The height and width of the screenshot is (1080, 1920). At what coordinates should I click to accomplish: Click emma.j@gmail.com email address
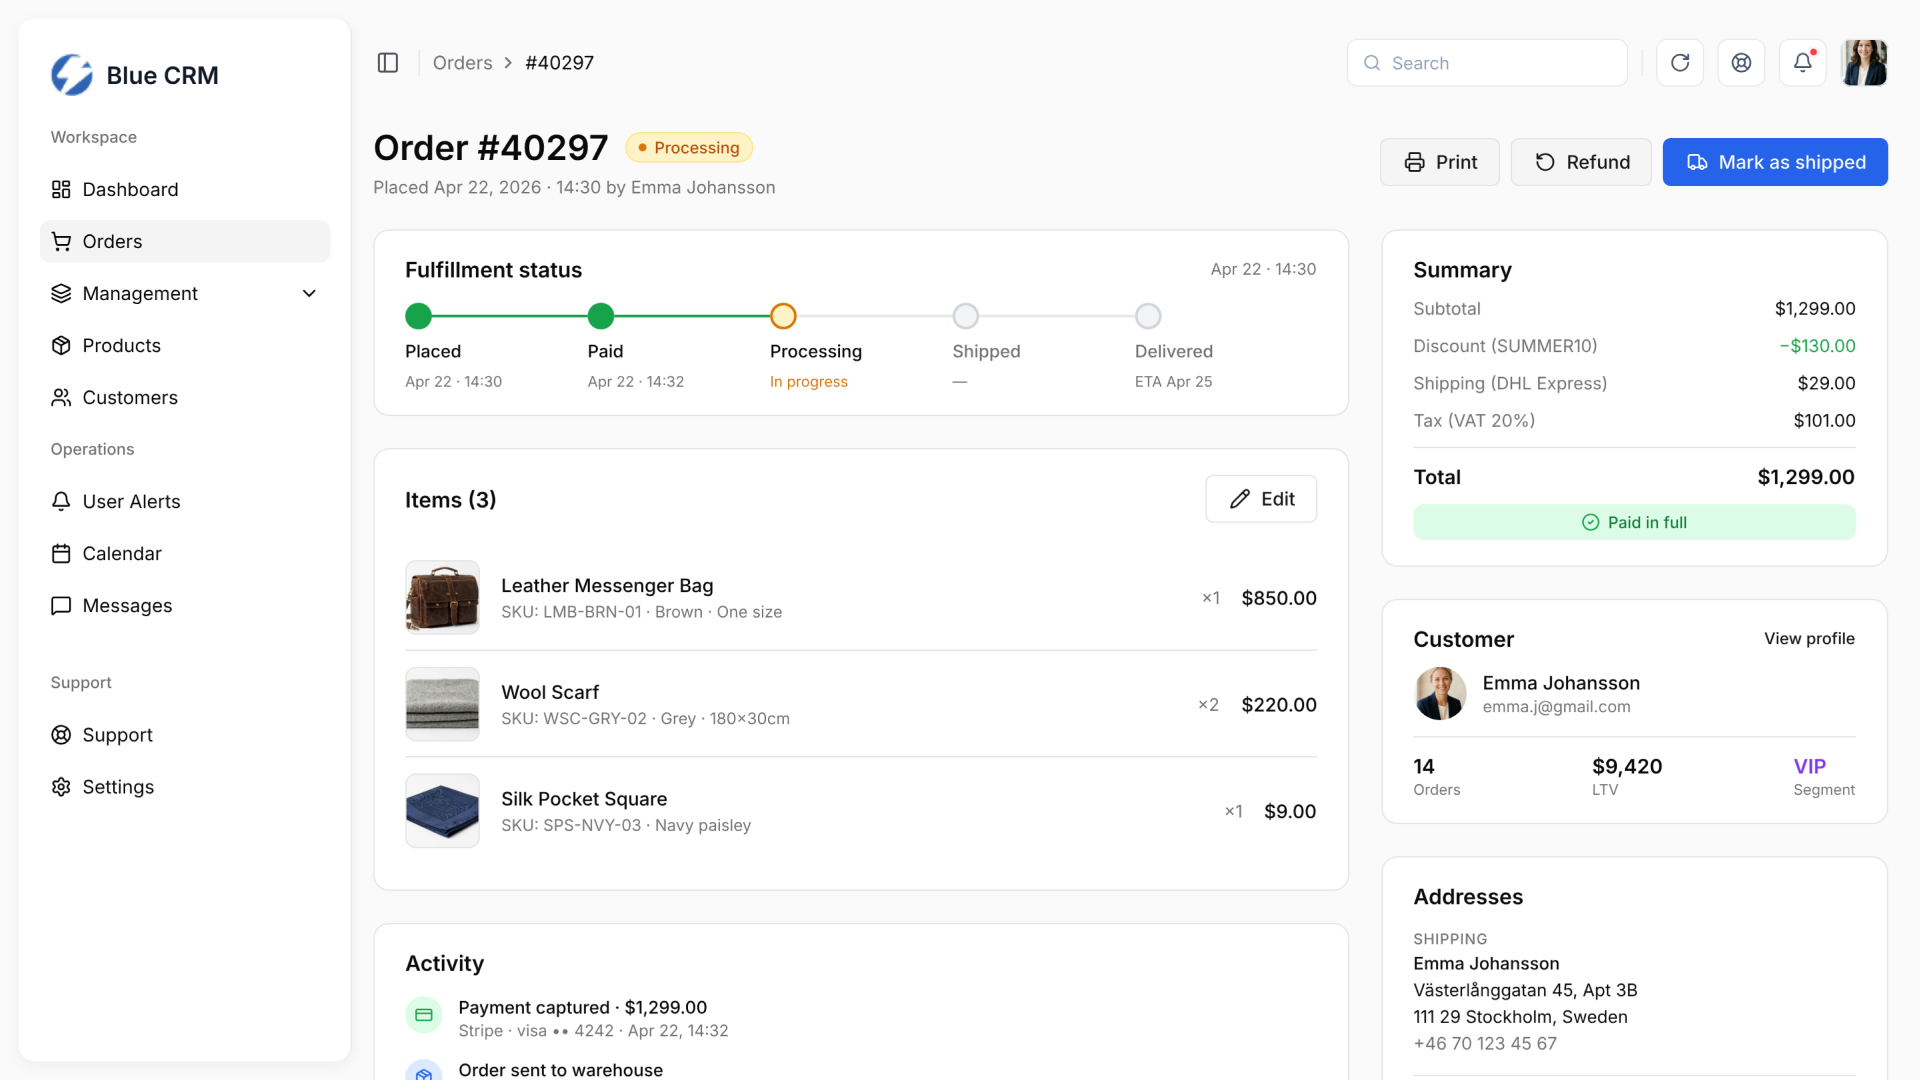[x=1556, y=707]
